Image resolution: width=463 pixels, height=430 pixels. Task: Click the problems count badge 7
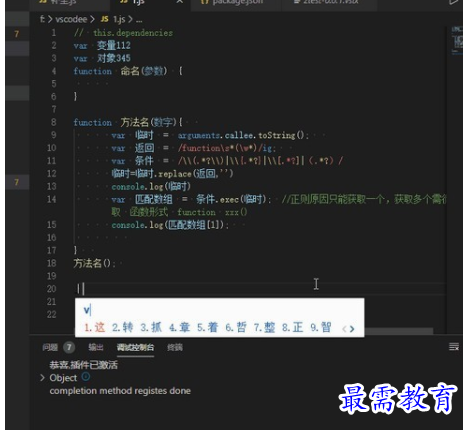coord(69,348)
